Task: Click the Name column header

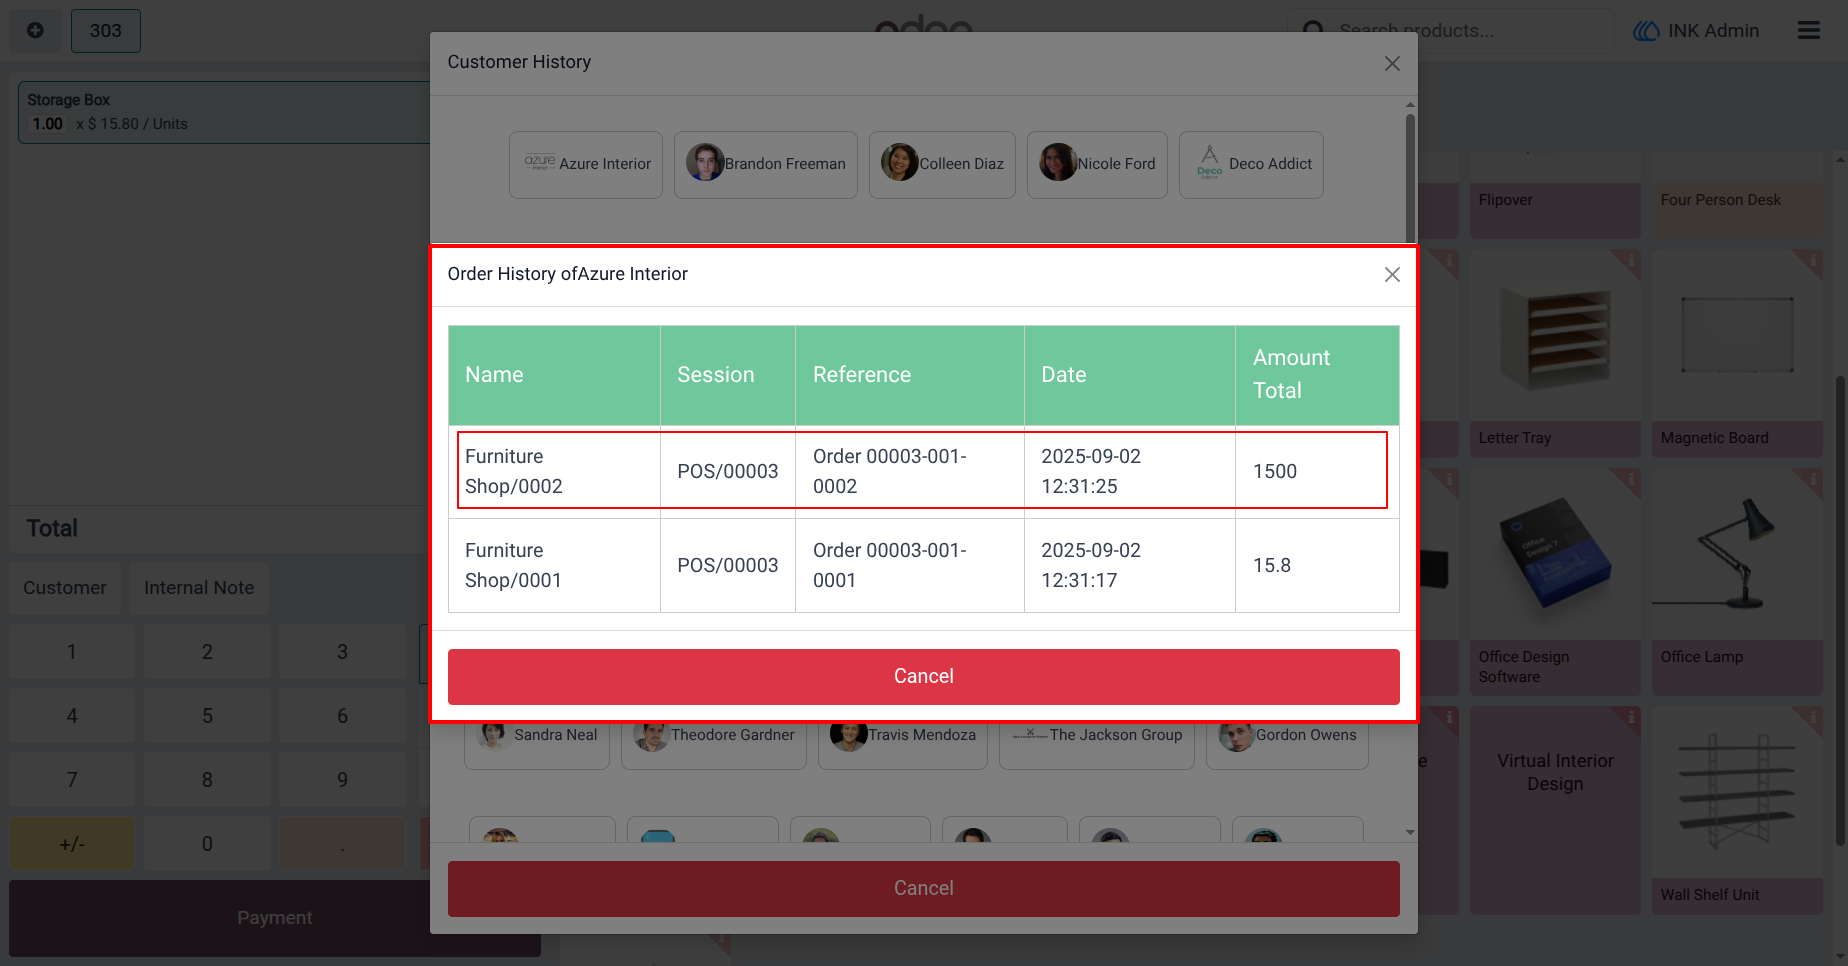Action: click(x=554, y=375)
